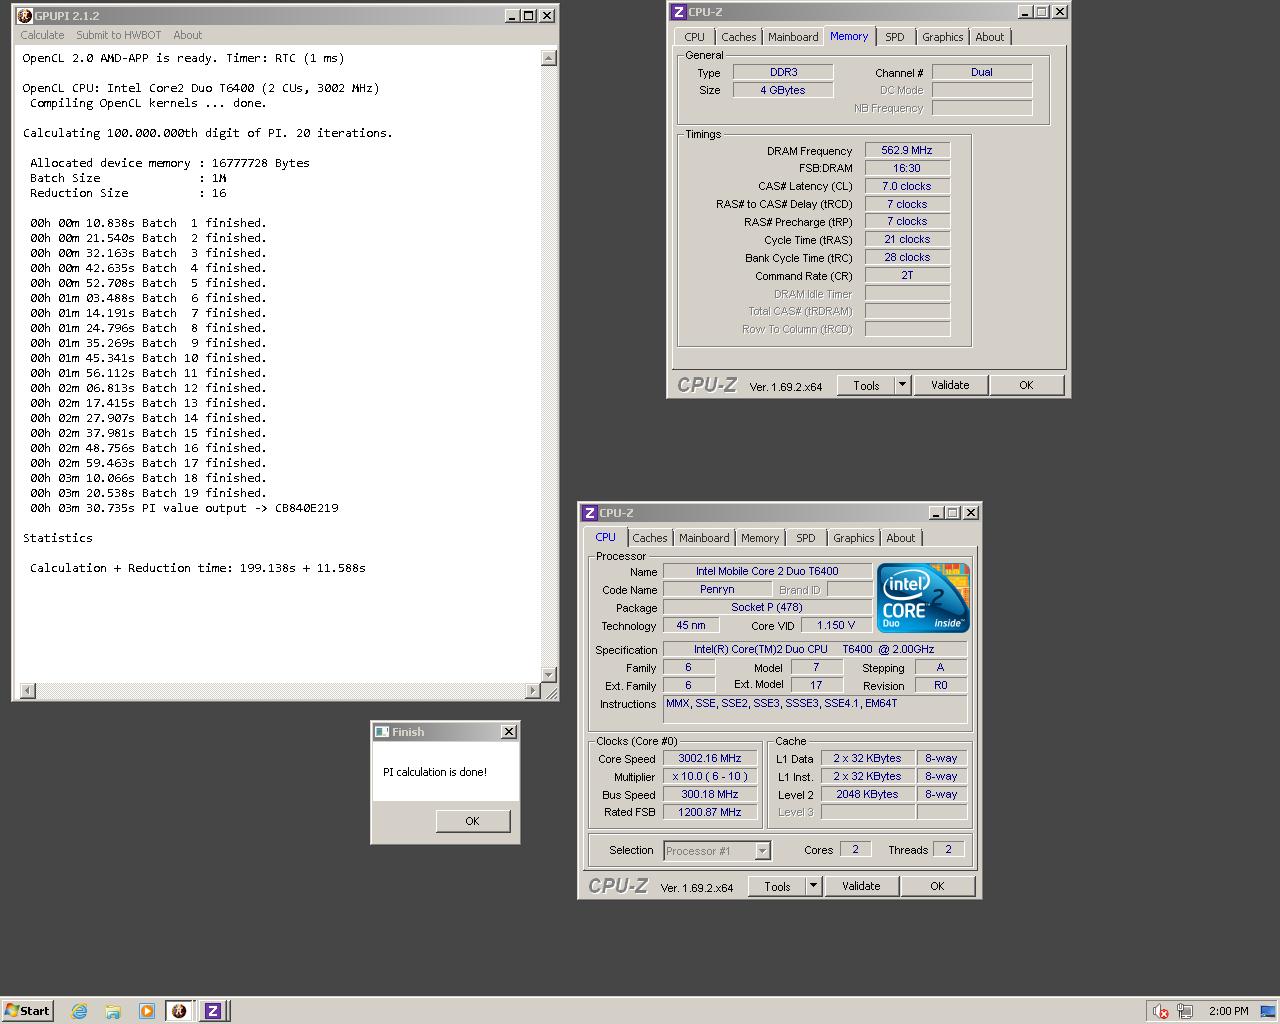This screenshot has height=1024, width=1280.
Task: Select SPD tab in upper CPU-Z window
Action: coord(894,37)
